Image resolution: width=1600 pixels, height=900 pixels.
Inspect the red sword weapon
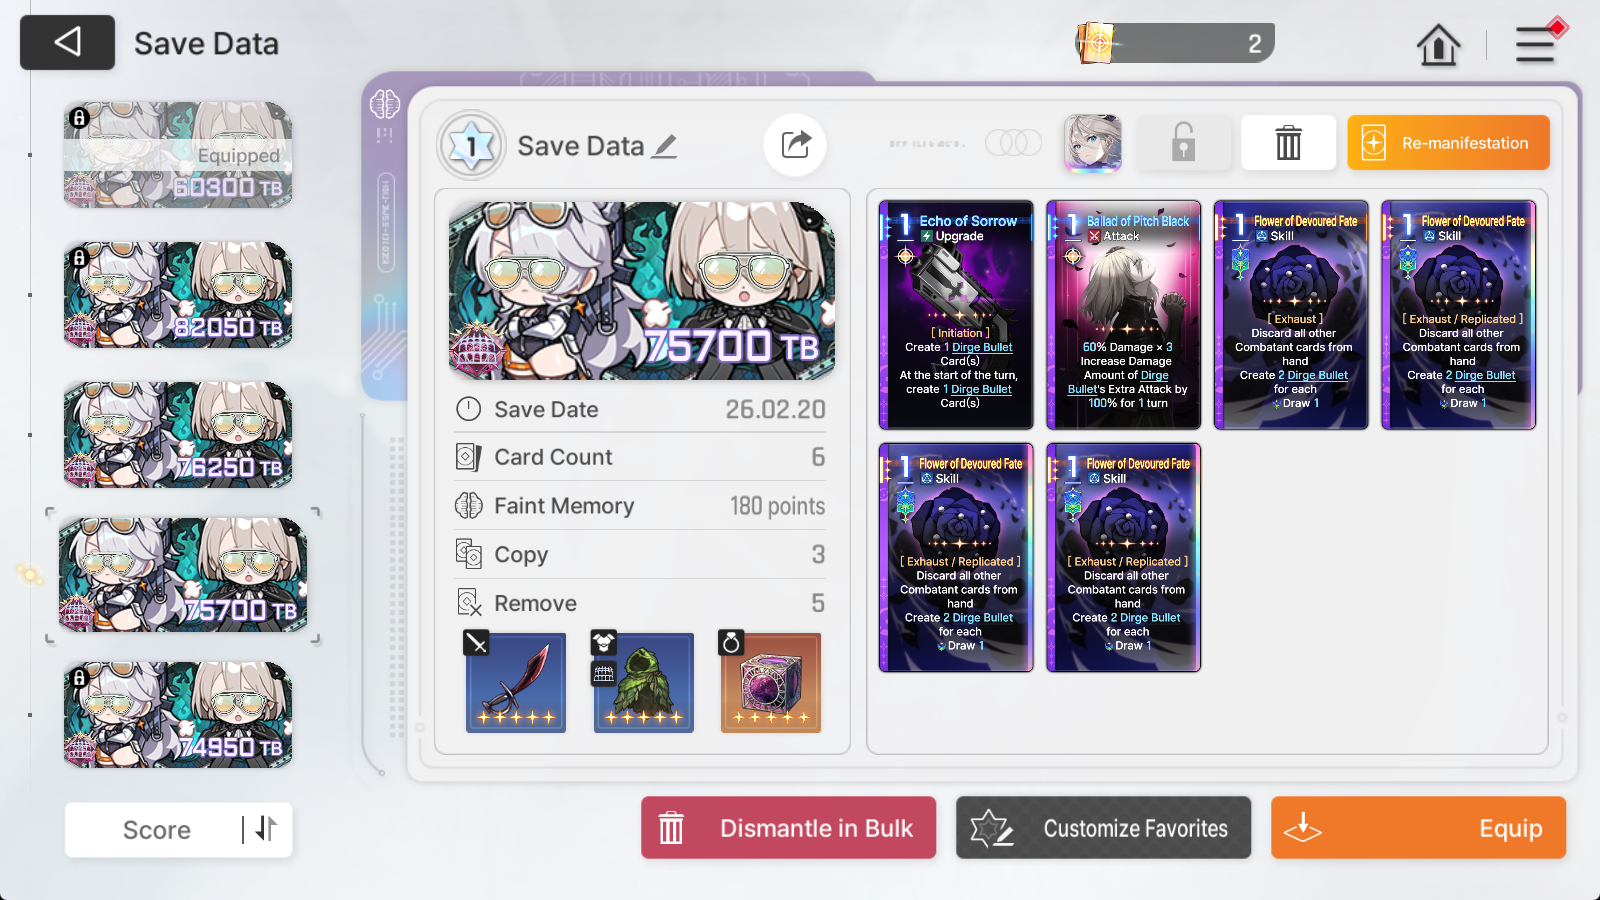(x=516, y=683)
